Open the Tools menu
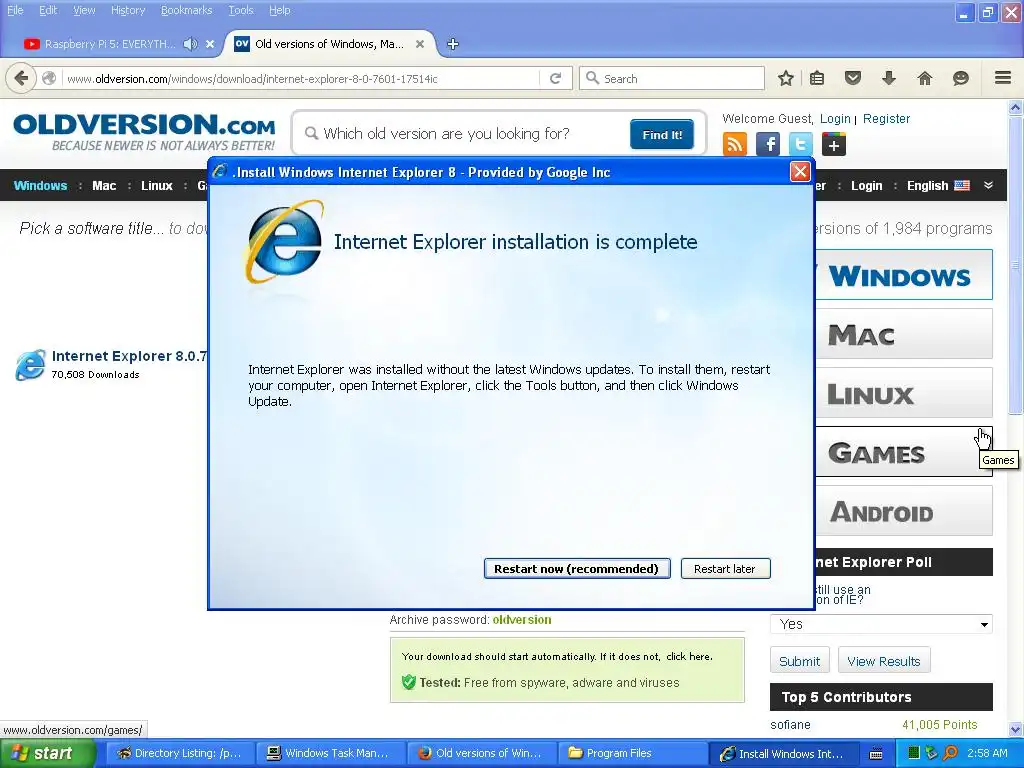The width and height of the screenshot is (1024, 768). coord(240,10)
